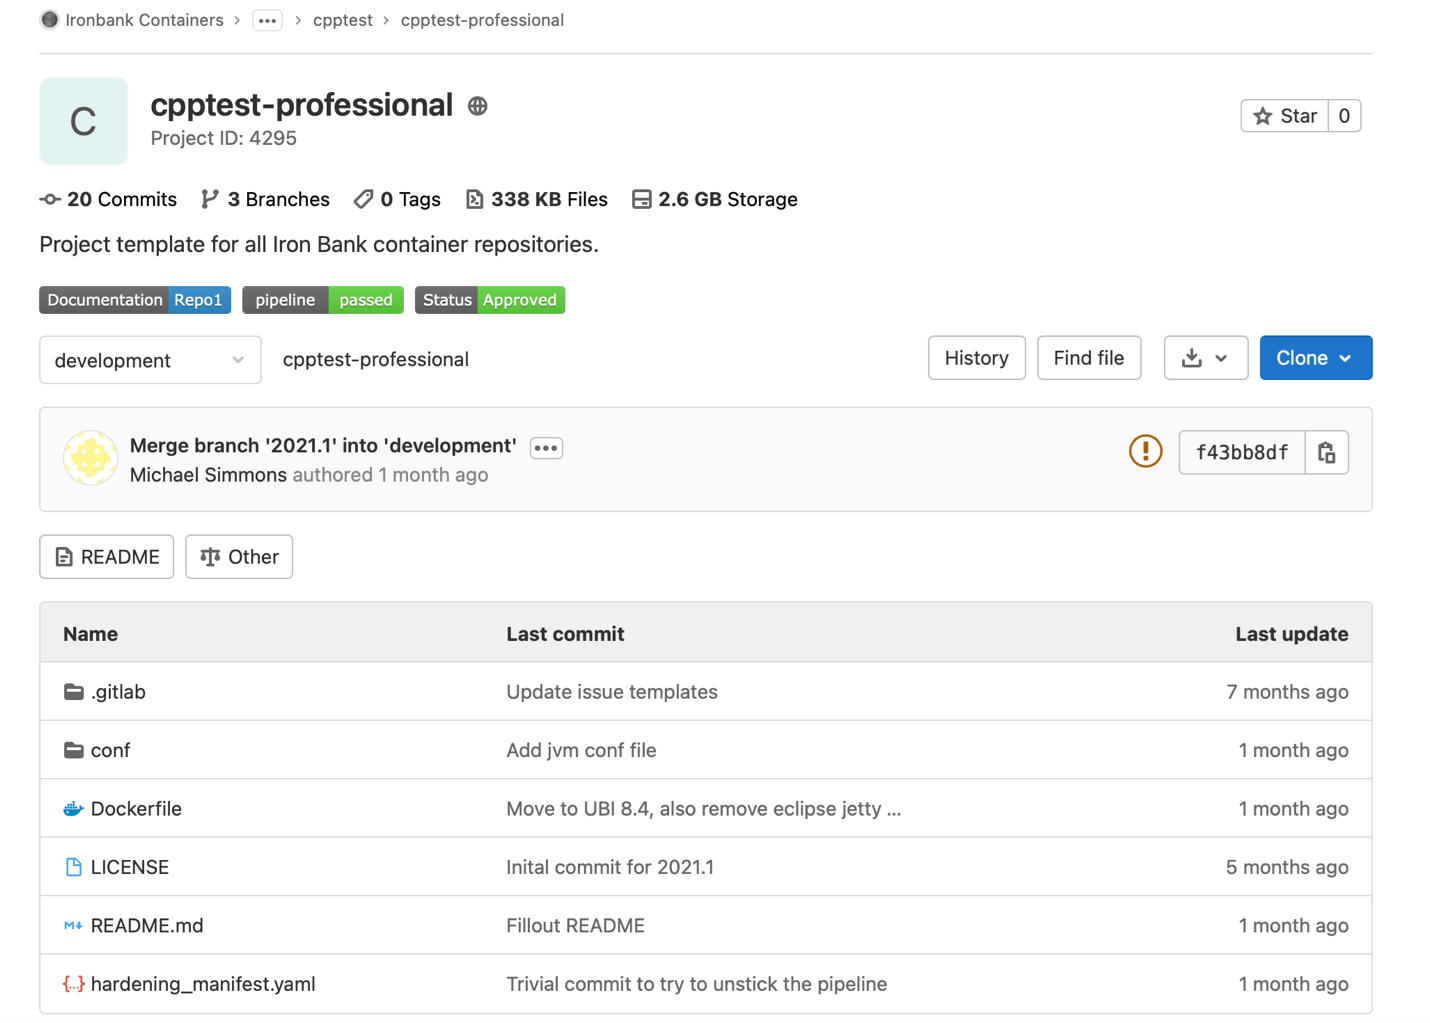The image size is (1430, 1023).
Task: Click the globe icon beside the project title
Action: click(x=477, y=106)
